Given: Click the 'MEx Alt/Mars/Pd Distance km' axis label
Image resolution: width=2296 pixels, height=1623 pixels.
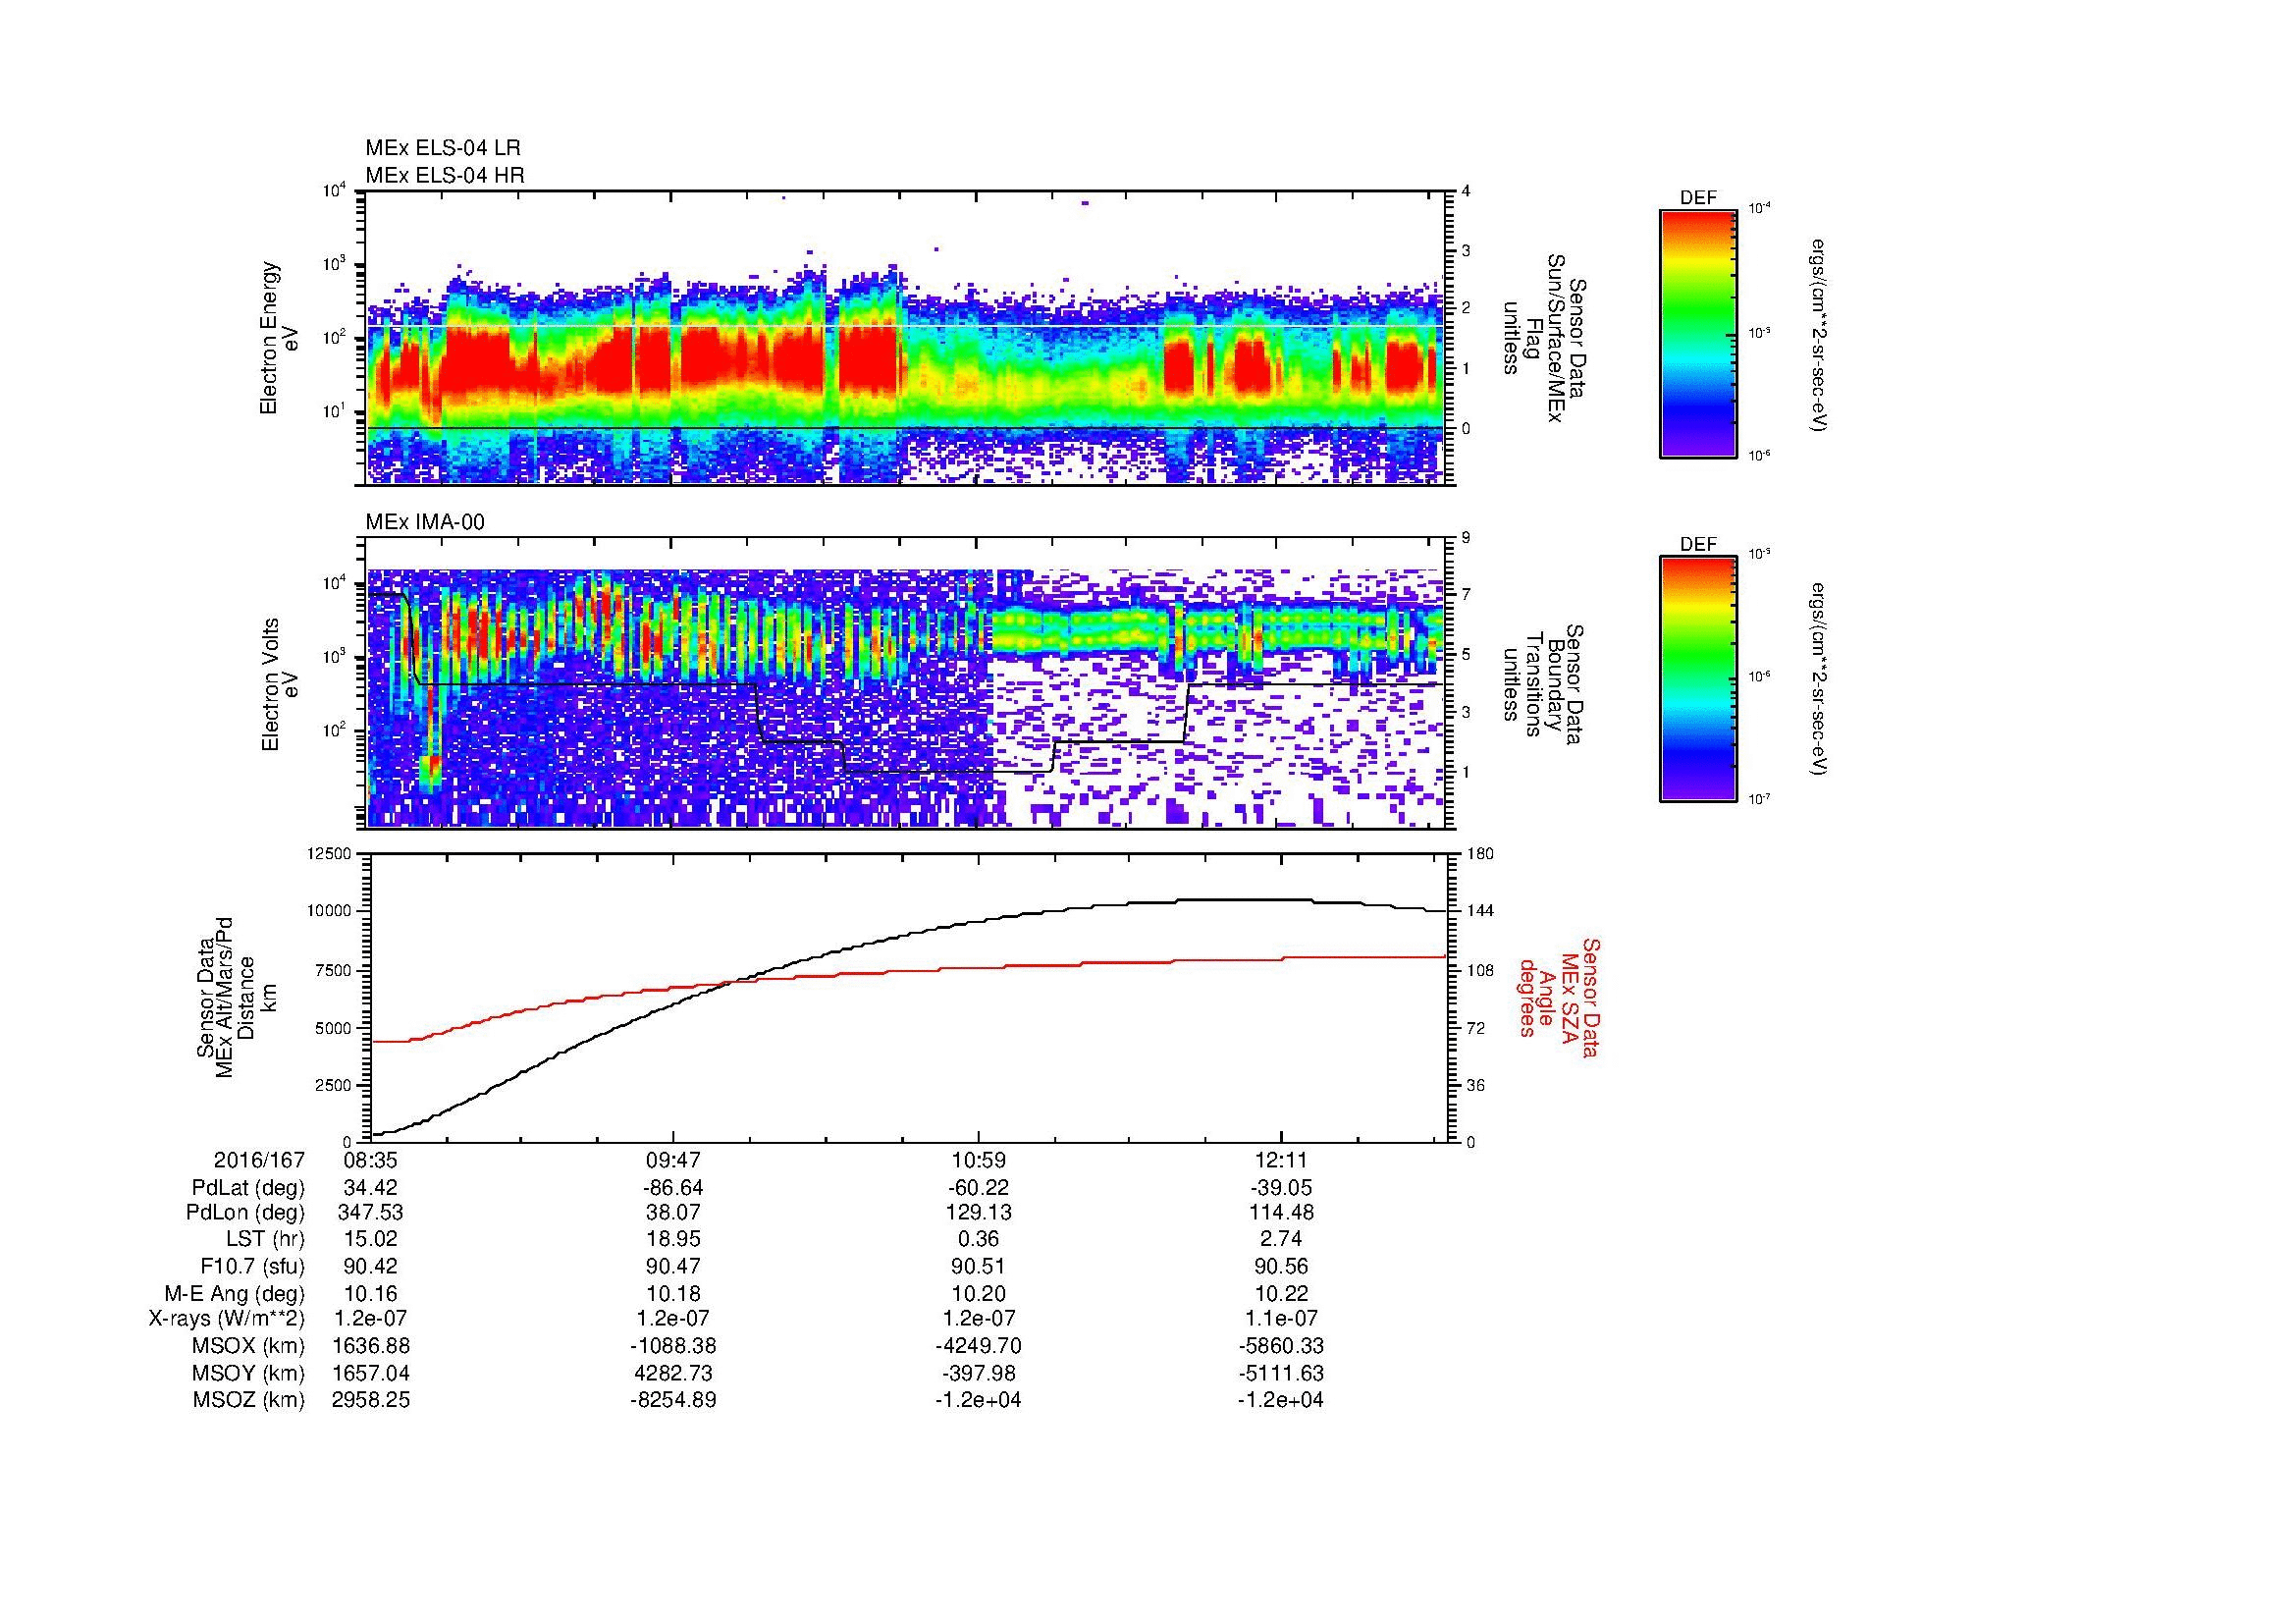Looking at the screenshot, I should point(236,997).
